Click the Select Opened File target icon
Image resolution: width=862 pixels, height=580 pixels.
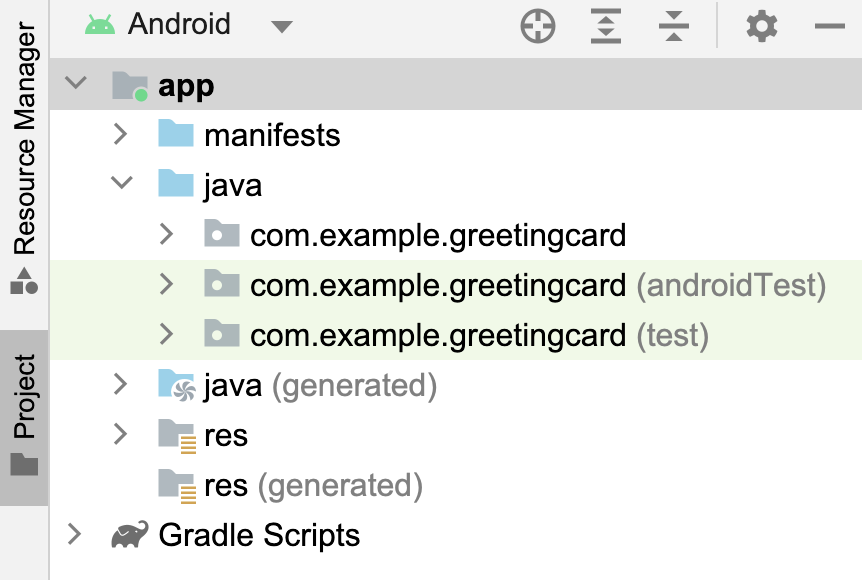click(538, 27)
